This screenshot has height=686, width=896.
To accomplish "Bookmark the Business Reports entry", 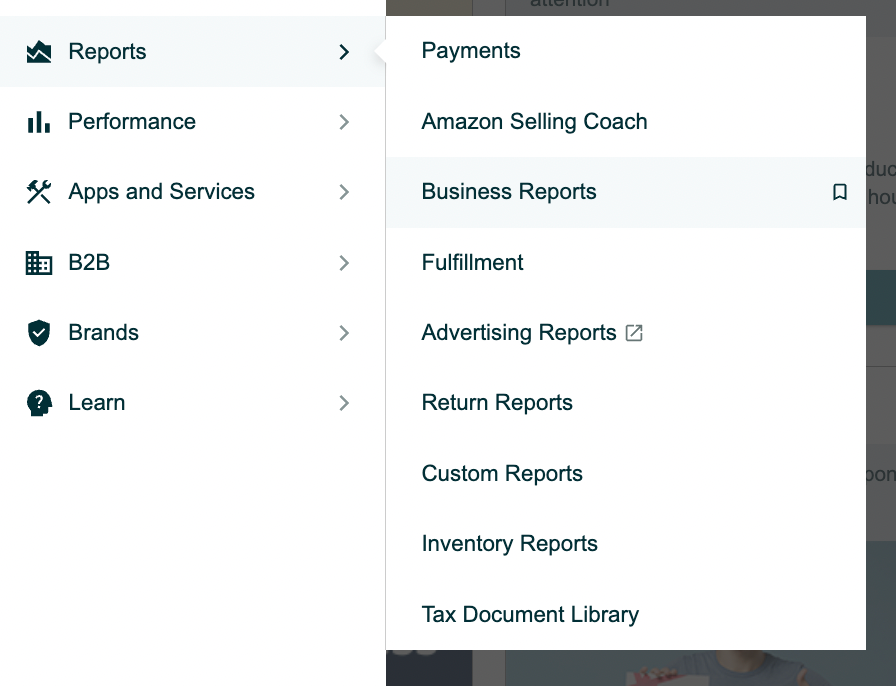I will [839, 192].
